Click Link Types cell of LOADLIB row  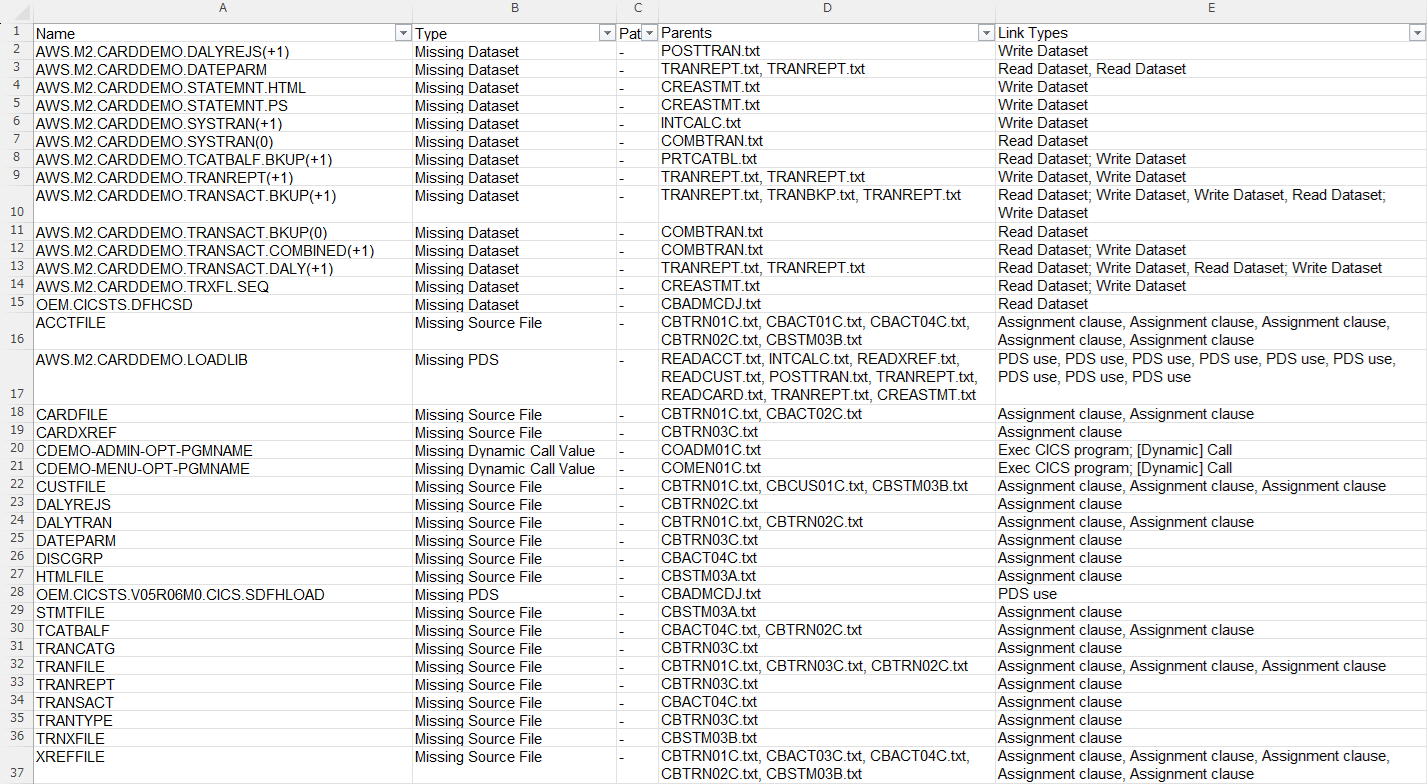[1211, 377]
